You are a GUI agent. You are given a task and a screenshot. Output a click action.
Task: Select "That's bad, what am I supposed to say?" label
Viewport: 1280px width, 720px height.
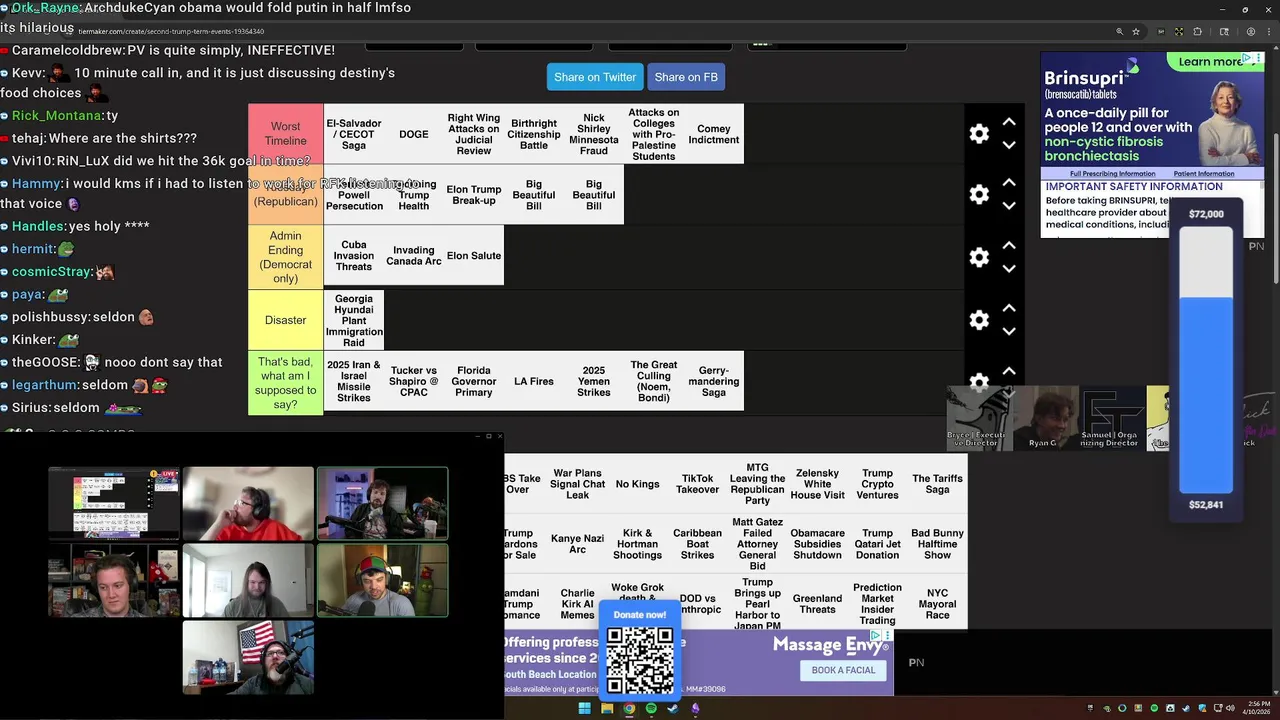(x=286, y=383)
